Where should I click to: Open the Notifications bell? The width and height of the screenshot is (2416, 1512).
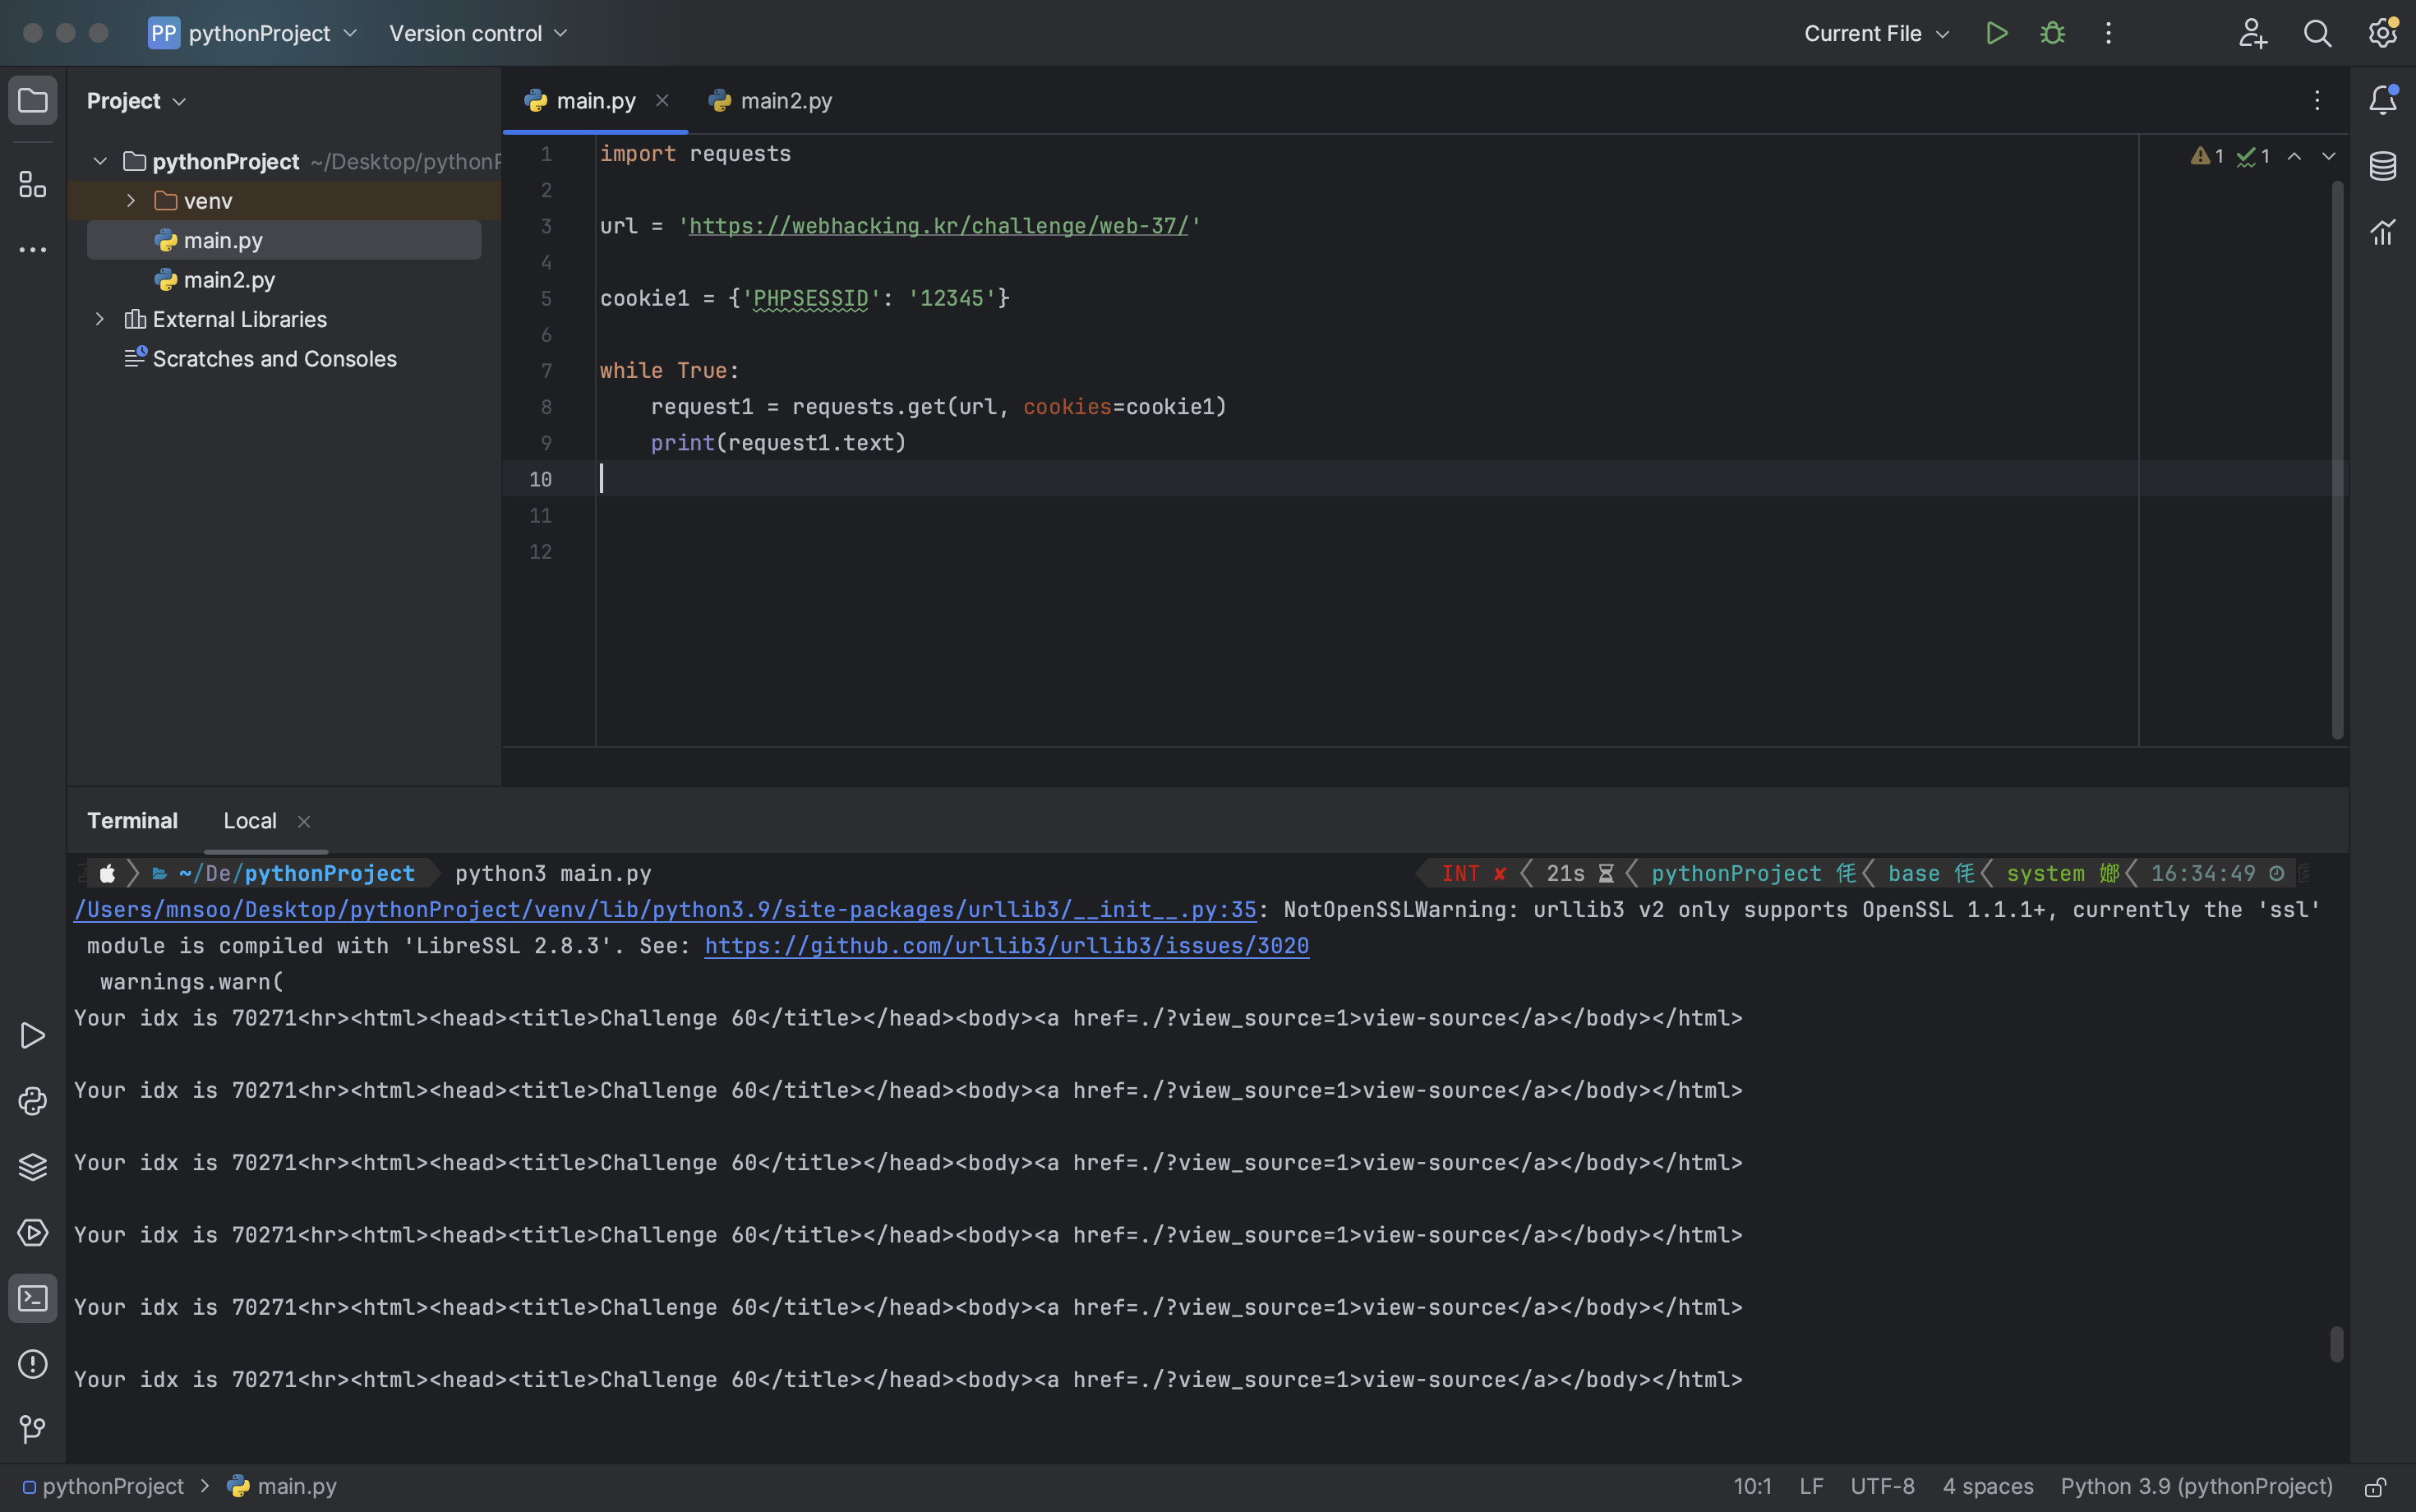click(2384, 100)
